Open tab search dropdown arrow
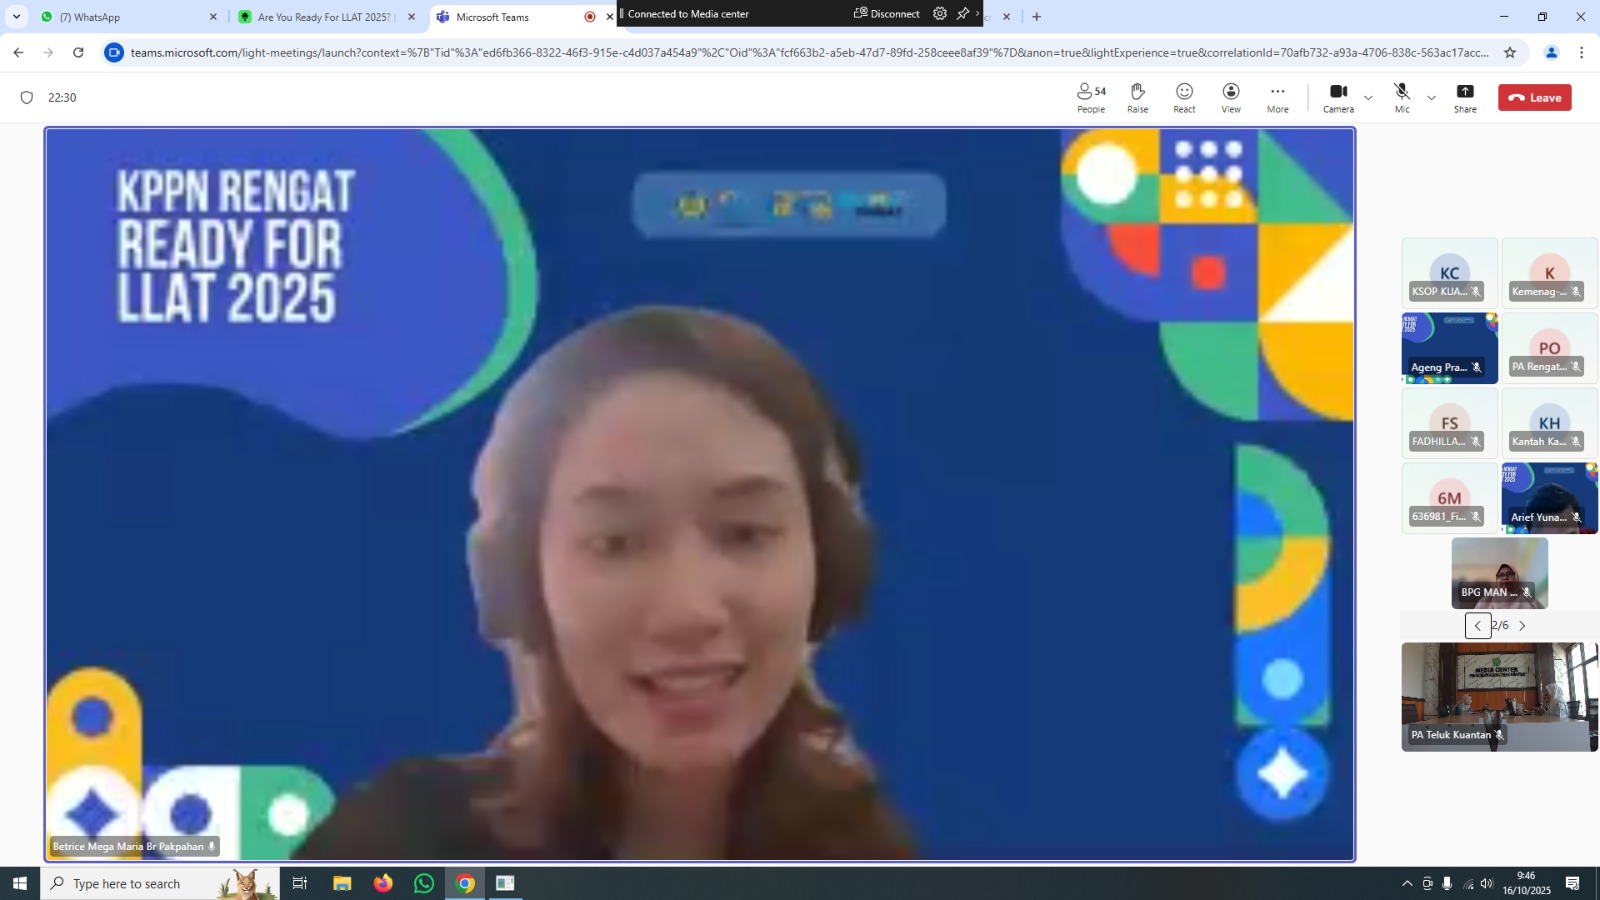The height and width of the screenshot is (900, 1600). point(16,17)
